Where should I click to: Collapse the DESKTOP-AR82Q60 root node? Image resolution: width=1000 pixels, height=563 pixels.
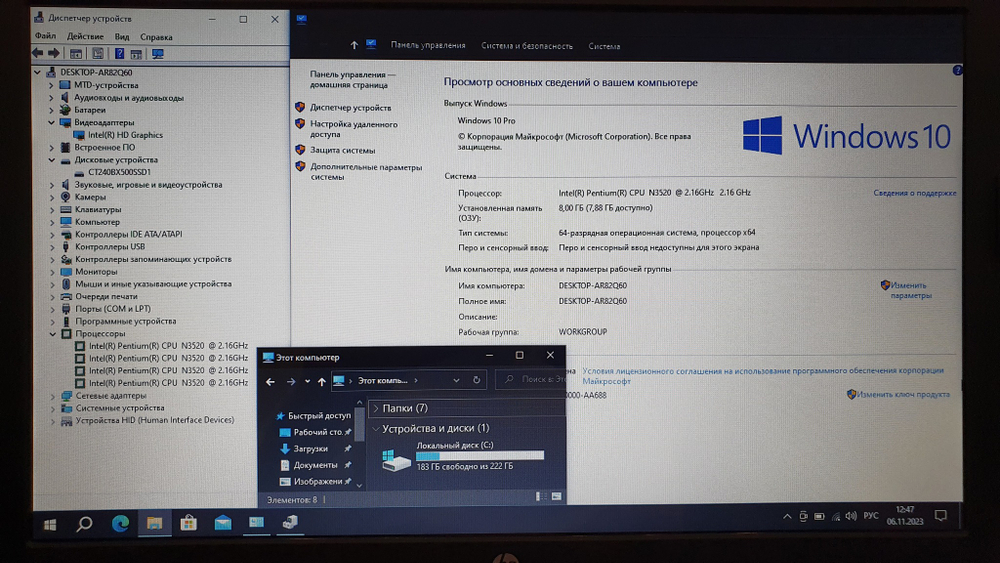38,72
